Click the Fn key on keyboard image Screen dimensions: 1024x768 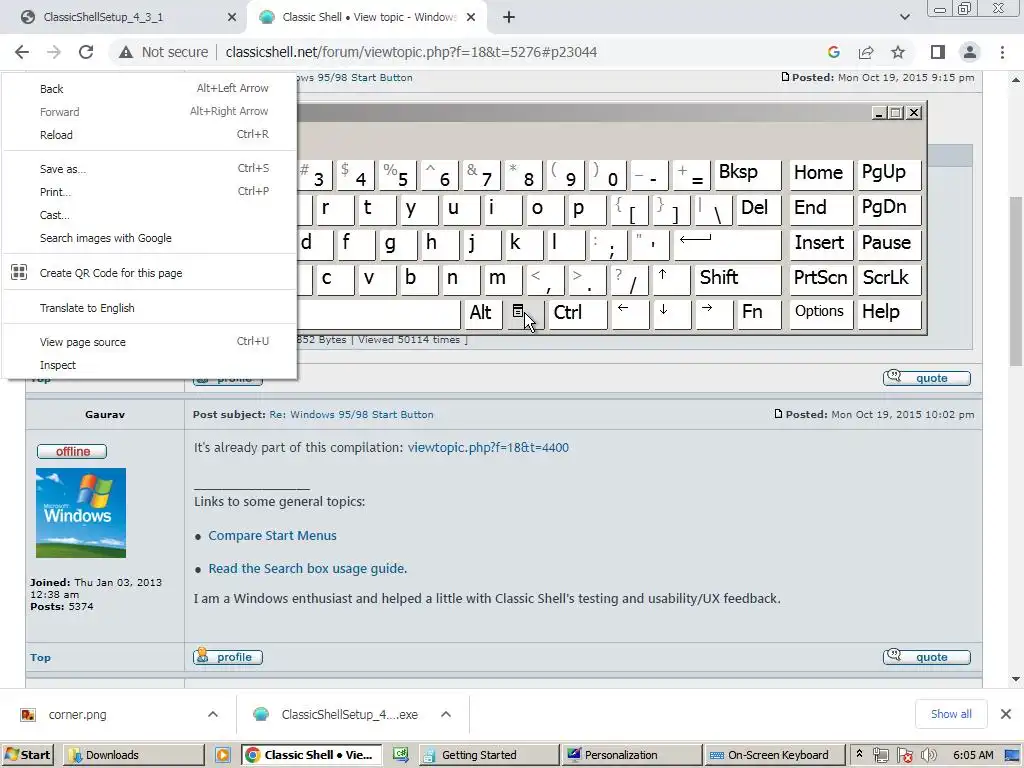pos(758,313)
